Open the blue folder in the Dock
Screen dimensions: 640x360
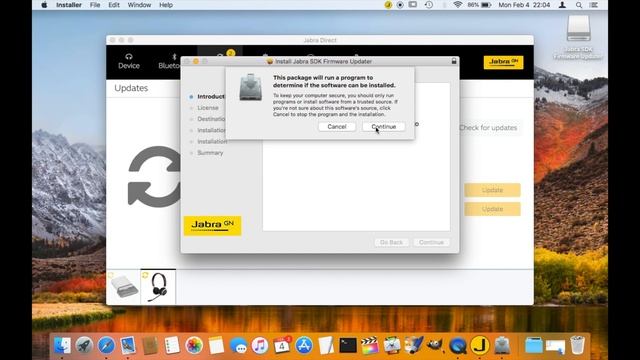[x=533, y=345]
